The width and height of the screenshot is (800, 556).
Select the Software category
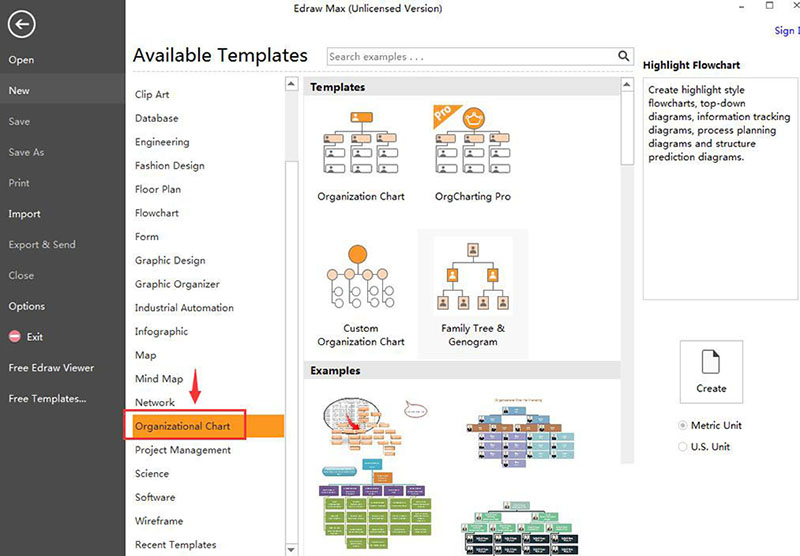(155, 497)
